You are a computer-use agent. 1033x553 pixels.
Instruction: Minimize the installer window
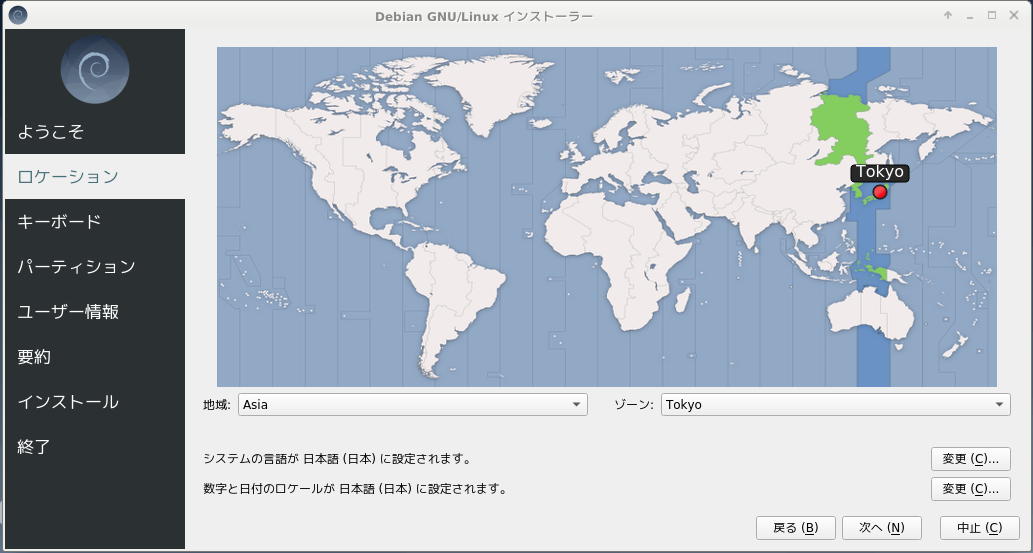tap(970, 16)
